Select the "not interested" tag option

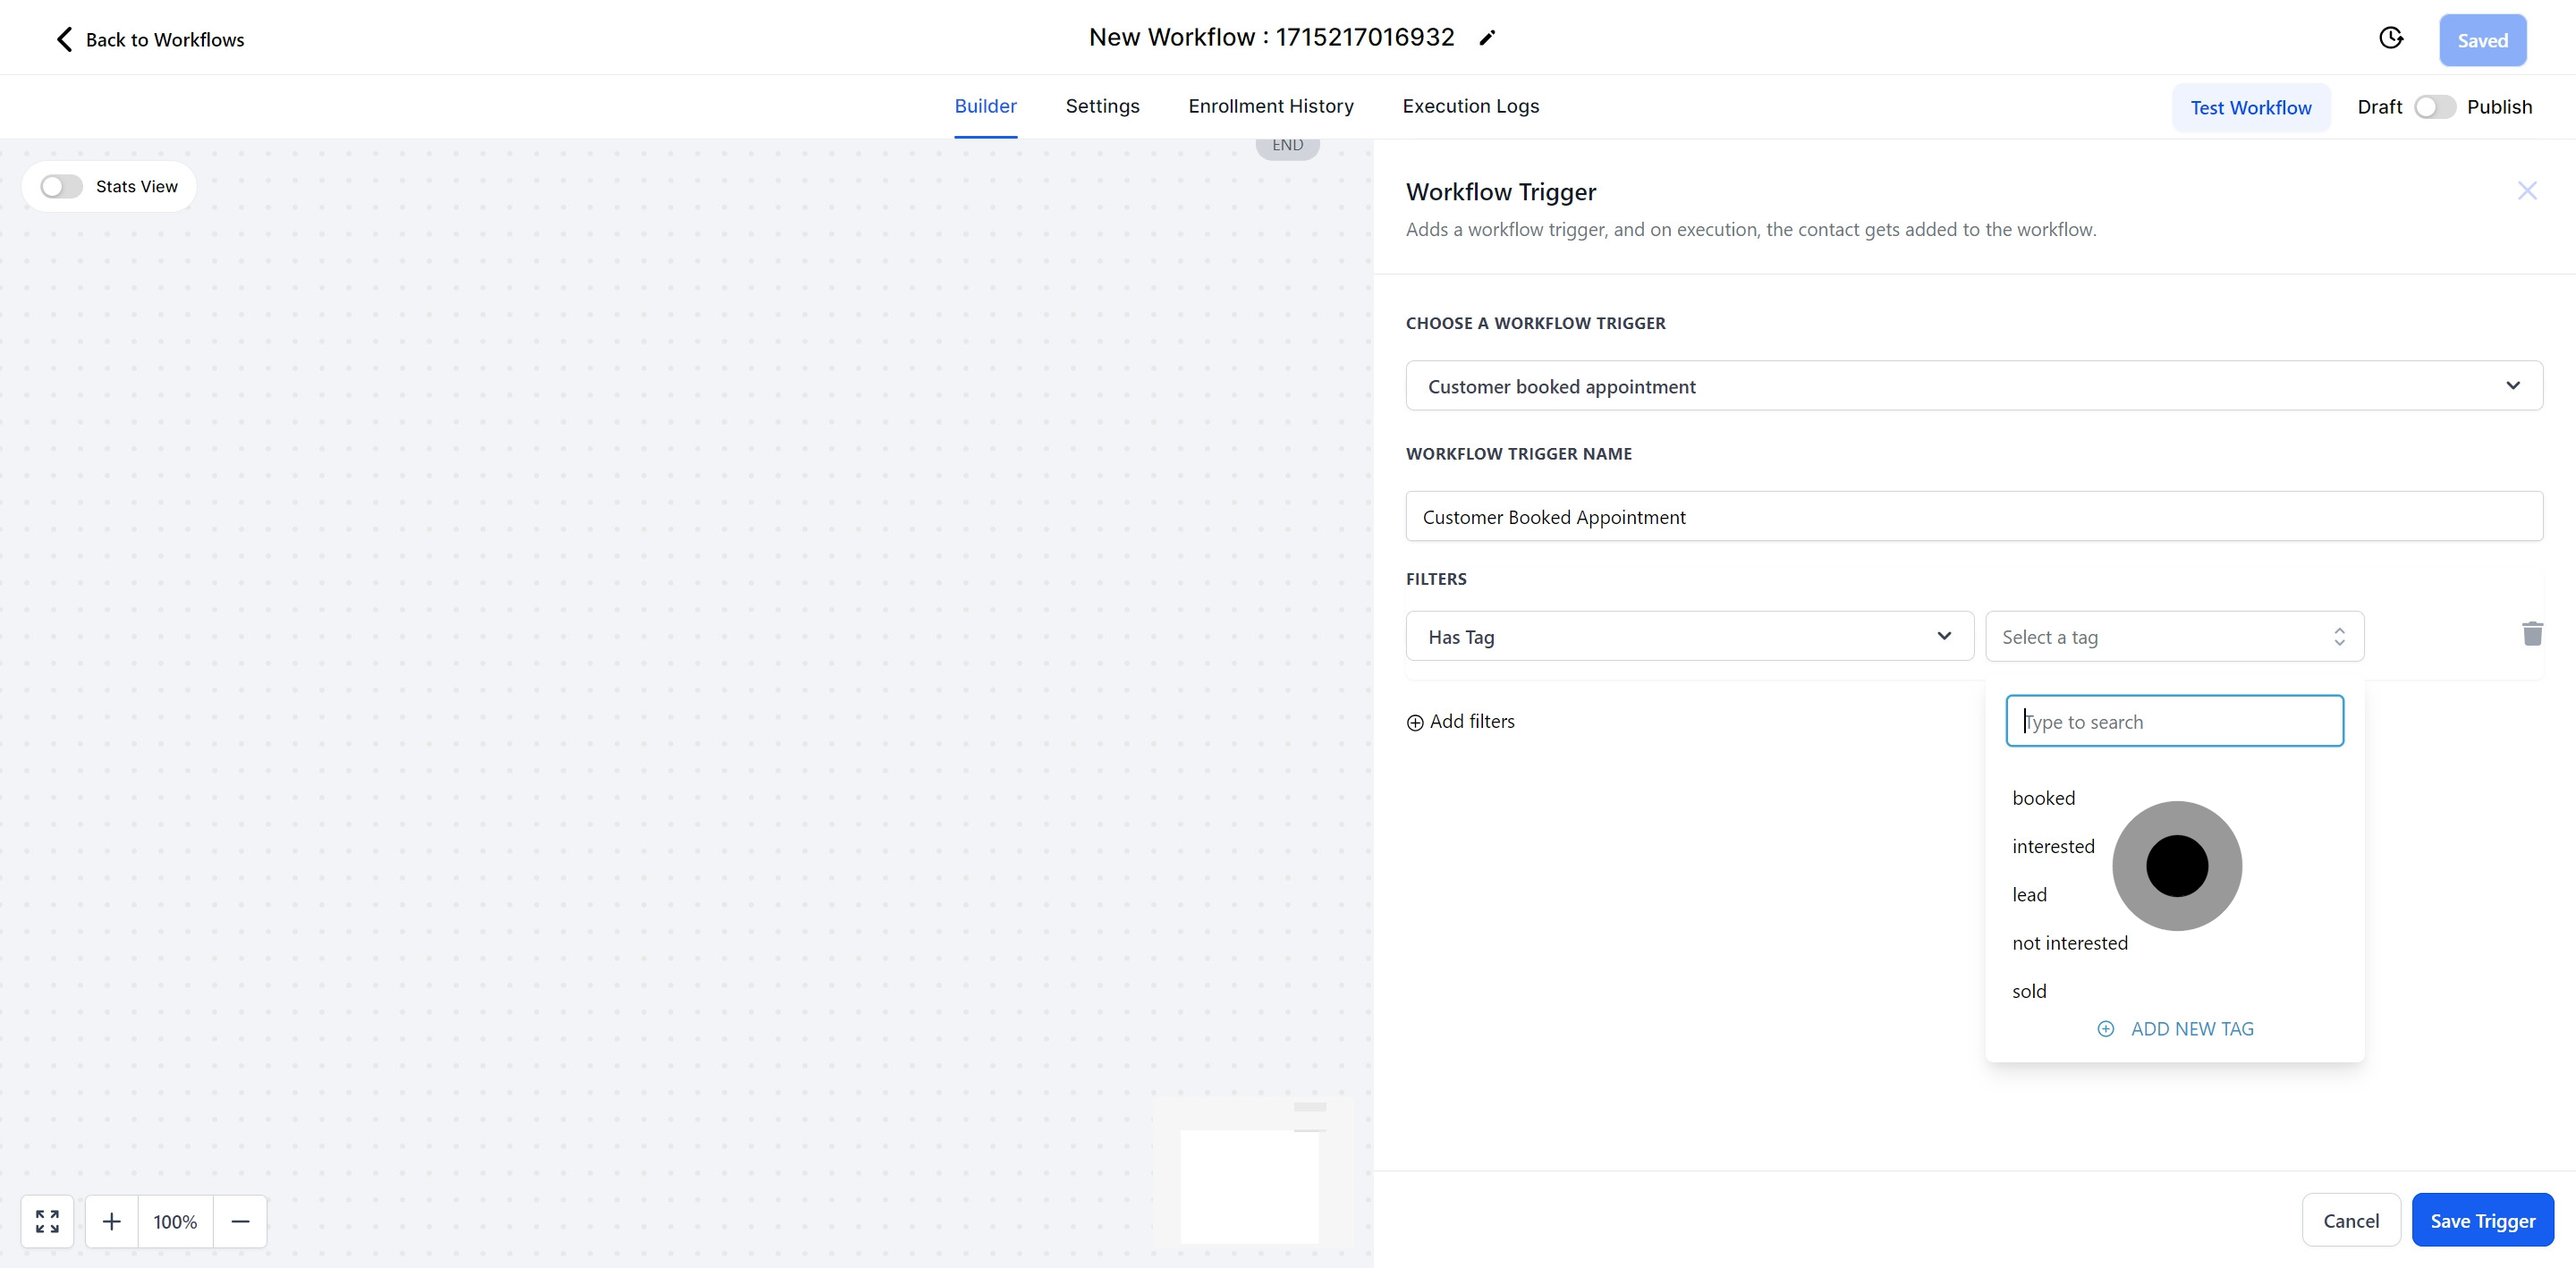click(x=2069, y=943)
